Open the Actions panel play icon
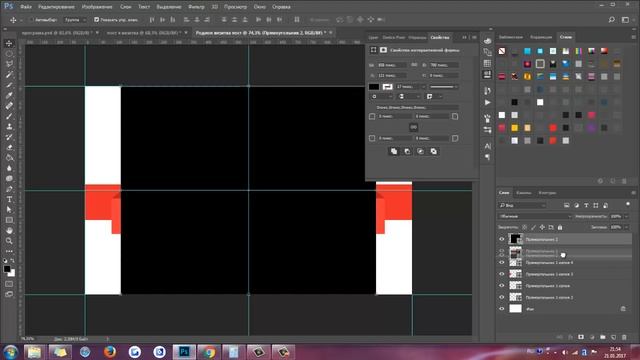The height and width of the screenshot is (360, 640). coord(487,102)
